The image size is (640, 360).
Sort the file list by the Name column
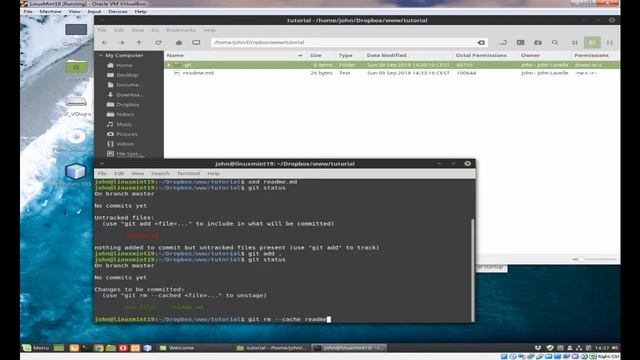coord(235,55)
